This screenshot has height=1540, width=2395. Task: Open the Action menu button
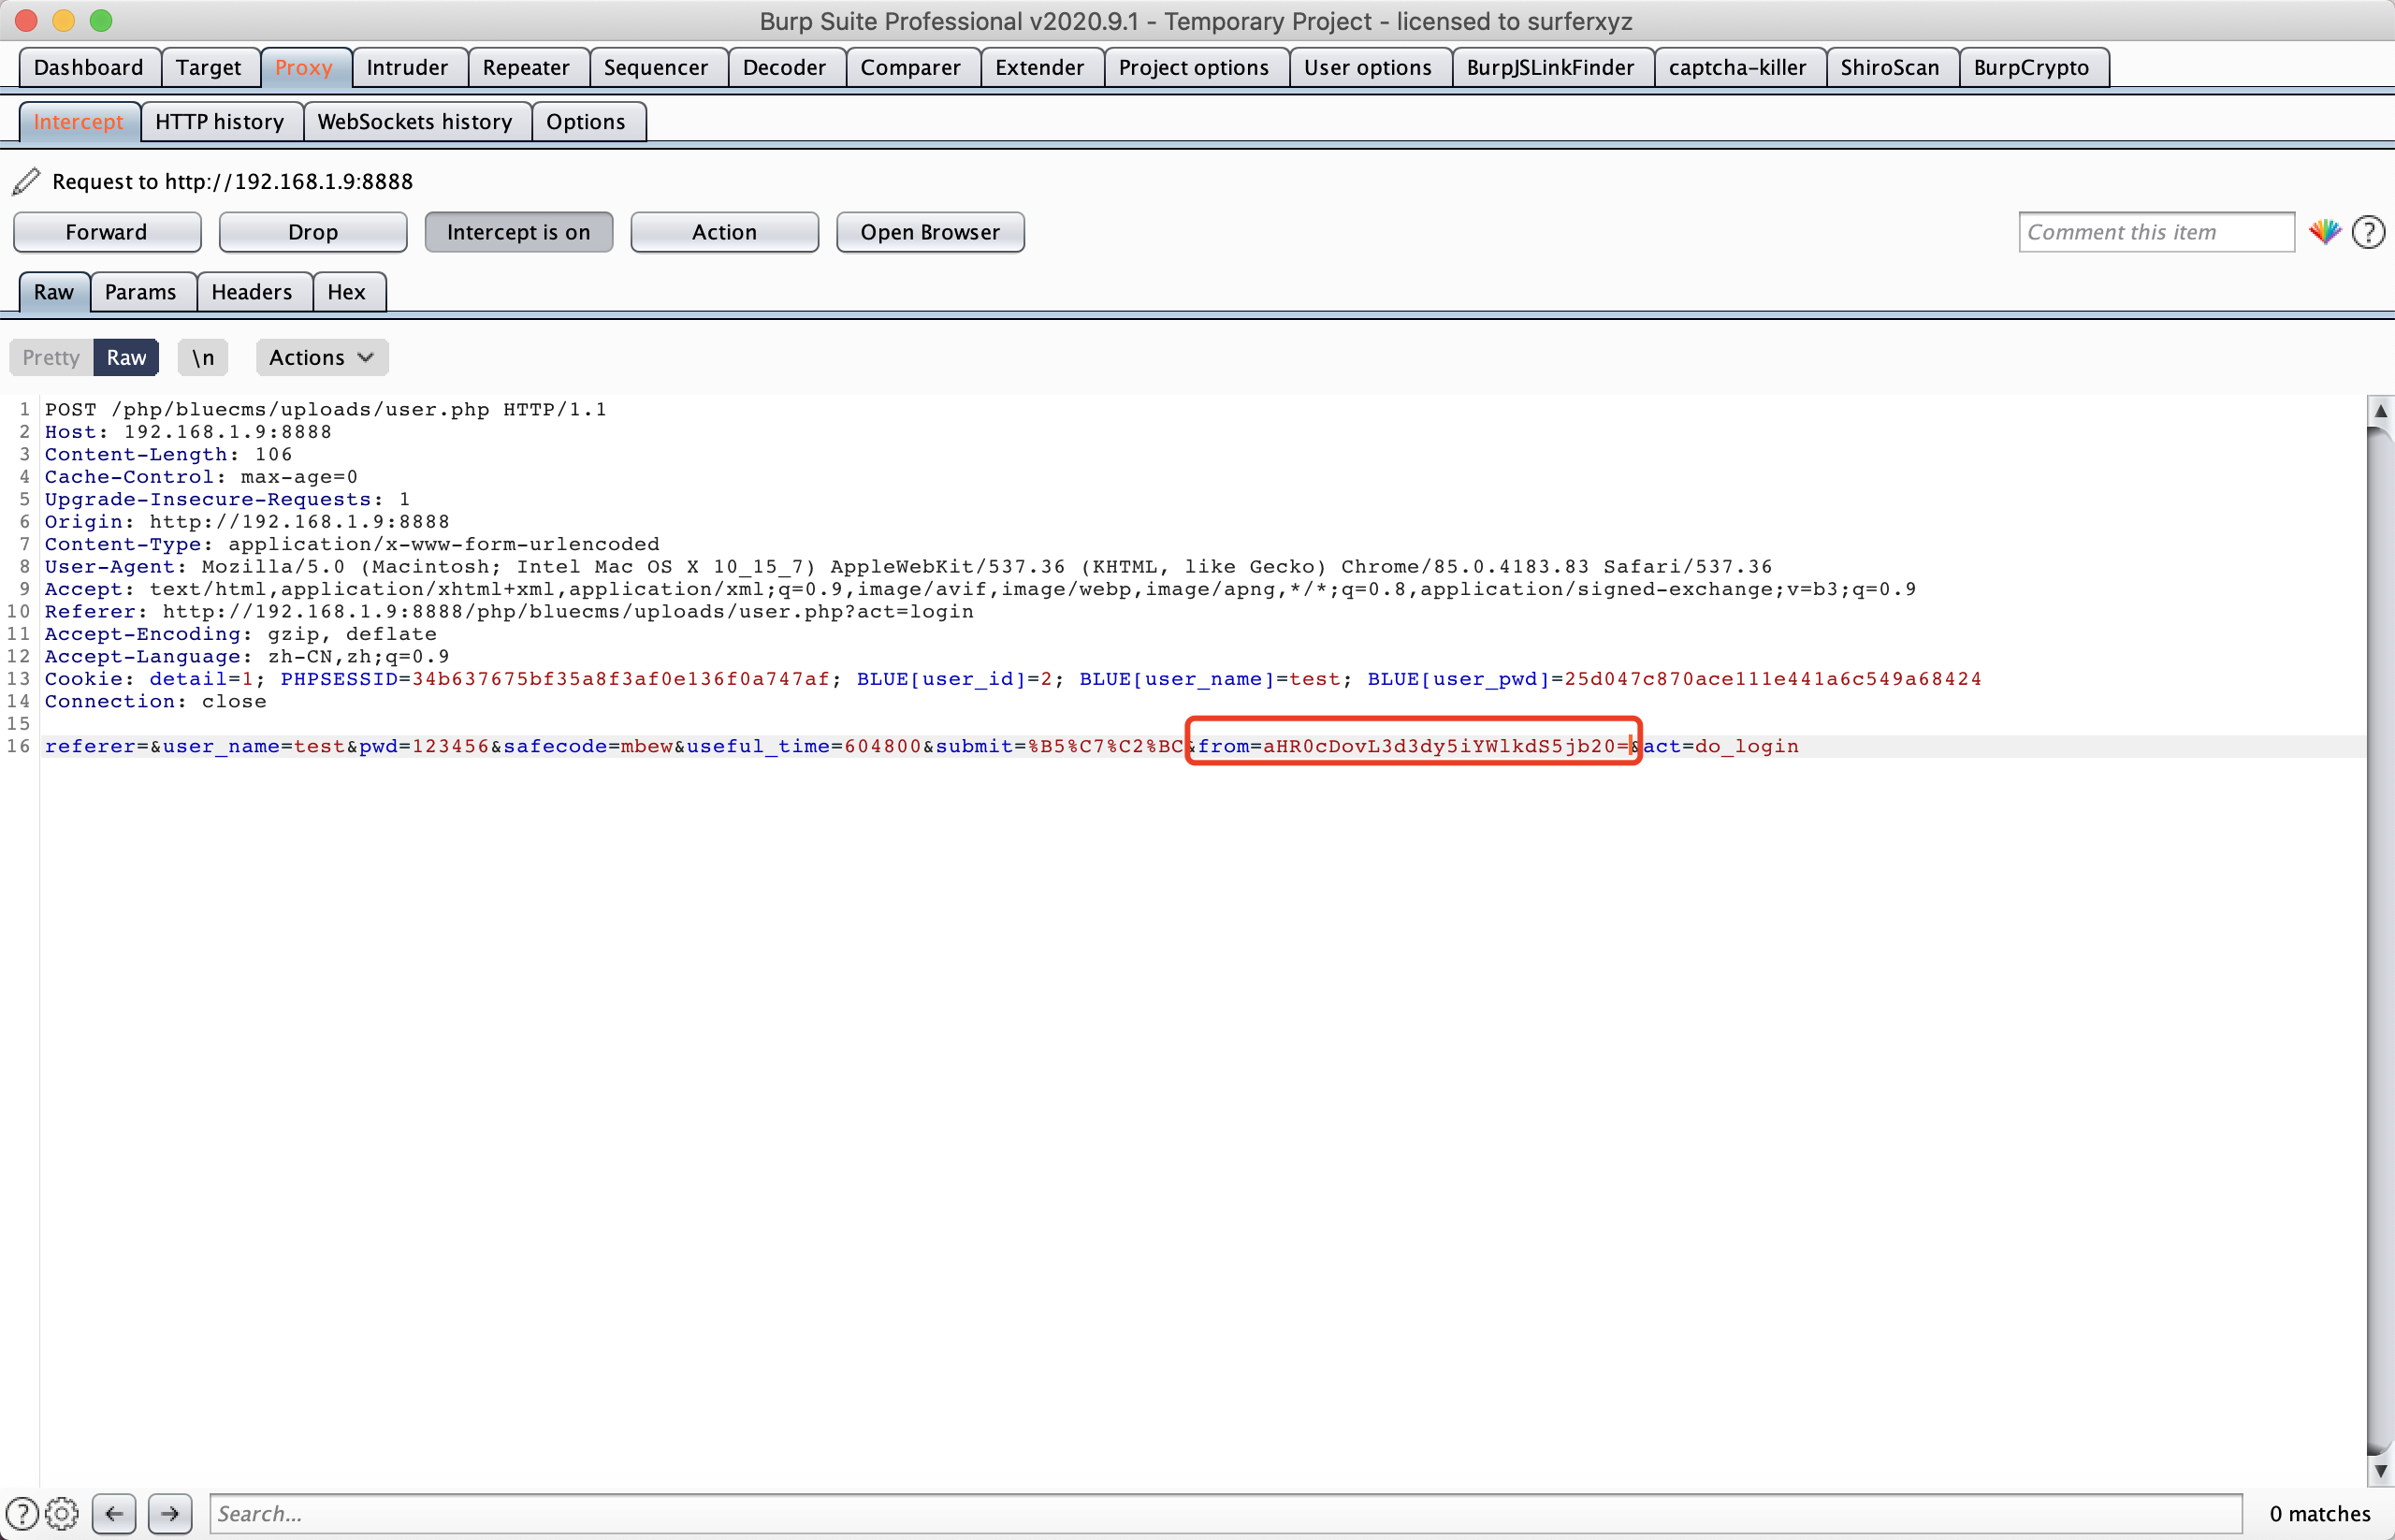coord(724,232)
